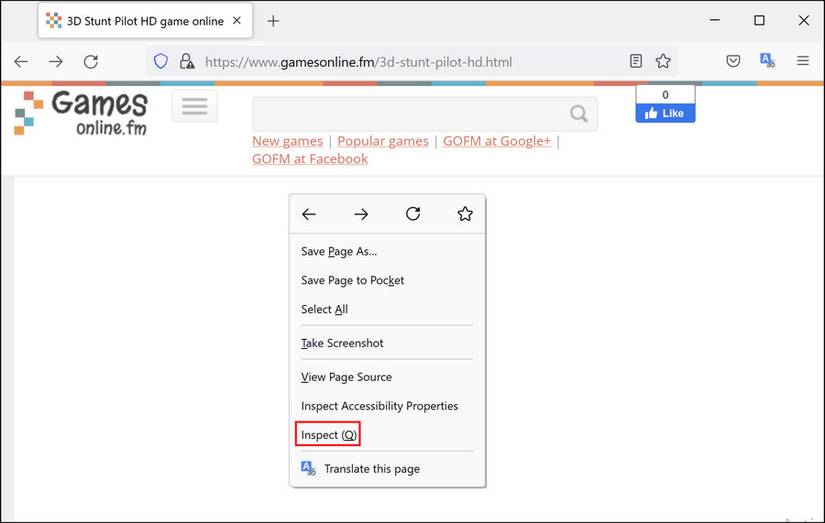Minimize the Firefox window
Screen dimensions: 825x523
point(715,20)
